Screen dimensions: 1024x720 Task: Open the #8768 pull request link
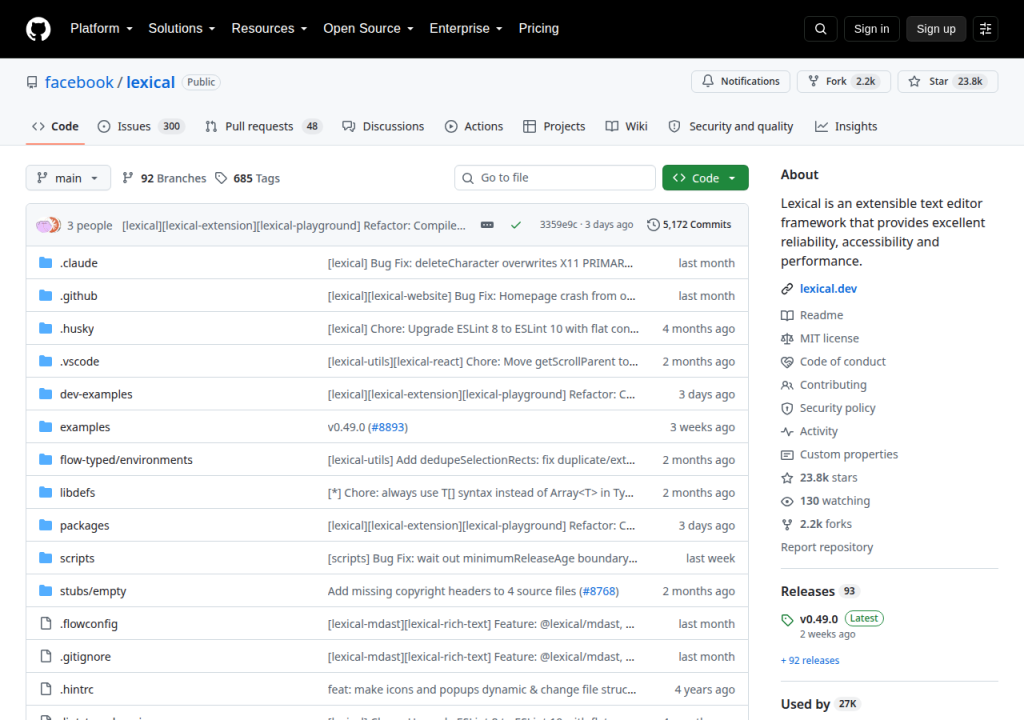click(599, 591)
